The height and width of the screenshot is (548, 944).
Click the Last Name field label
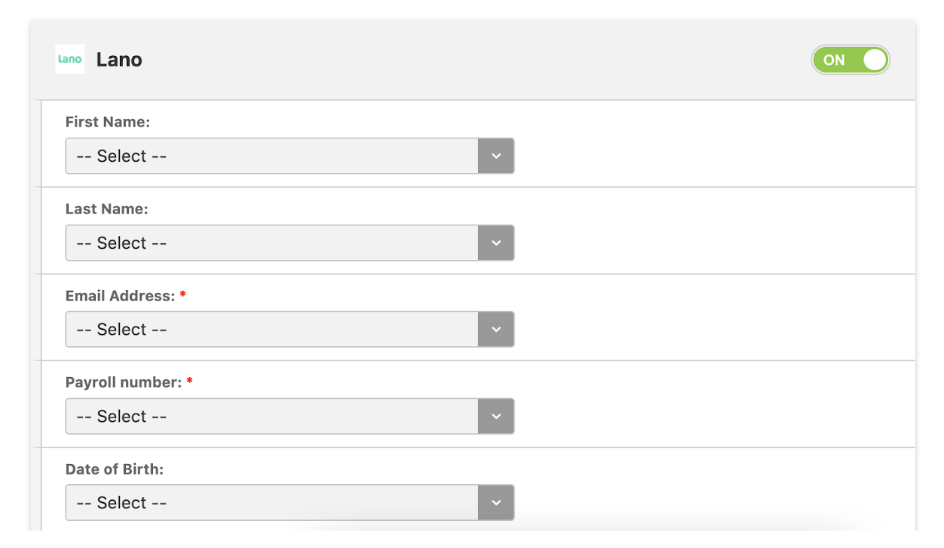tap(107, 209)
